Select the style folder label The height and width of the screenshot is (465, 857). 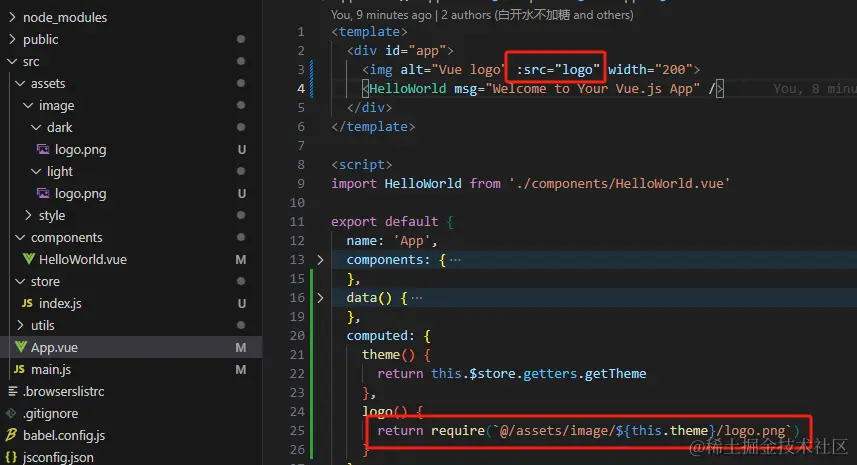(x=52, y=215)
